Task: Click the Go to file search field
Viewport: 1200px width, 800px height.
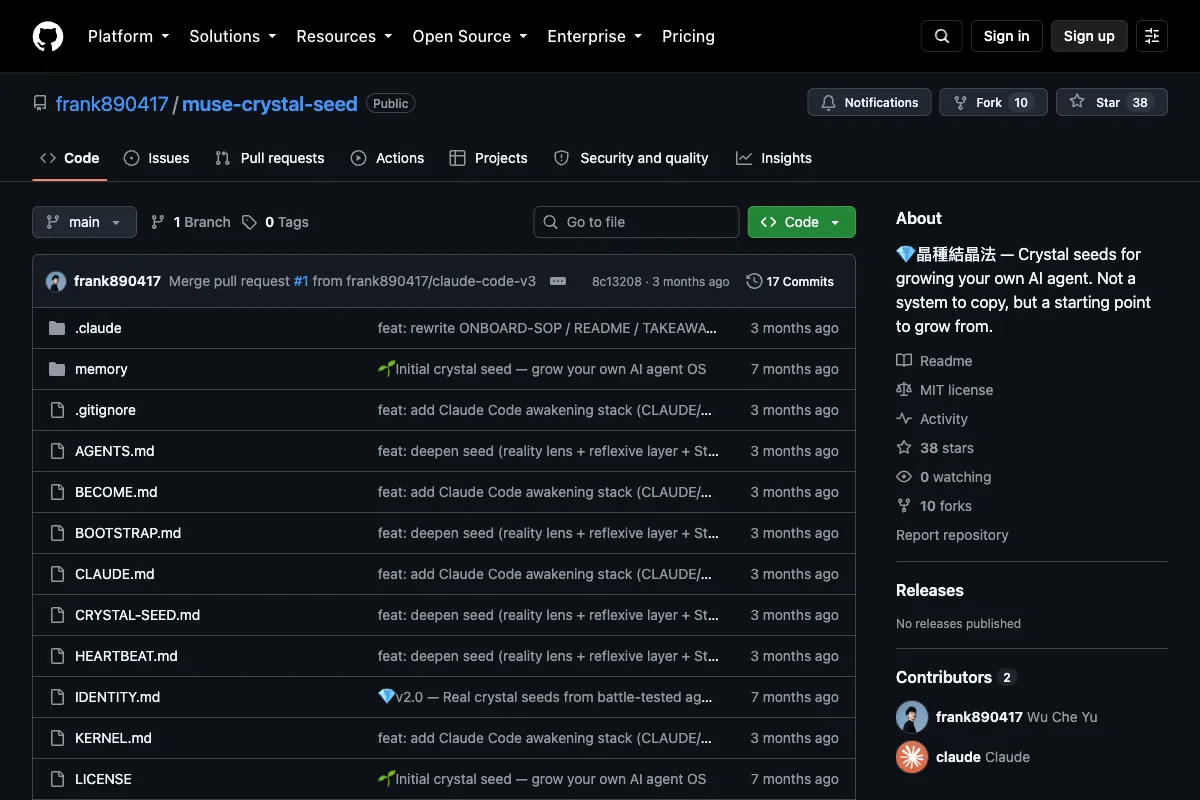Action: (636, 222)
